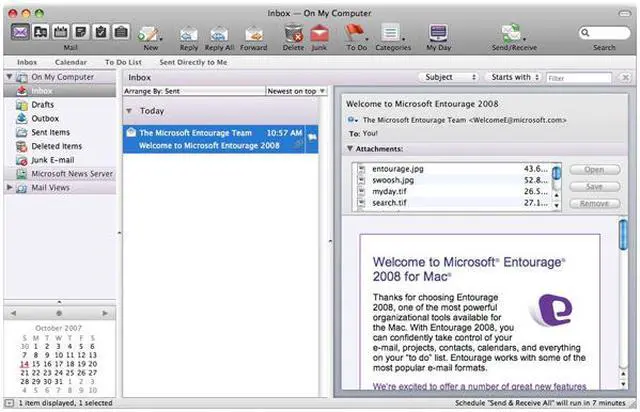Viewport: 640px width, 412px height.
Task: Click Arrange By: Sent header
Action: click(x=194, y=91)
